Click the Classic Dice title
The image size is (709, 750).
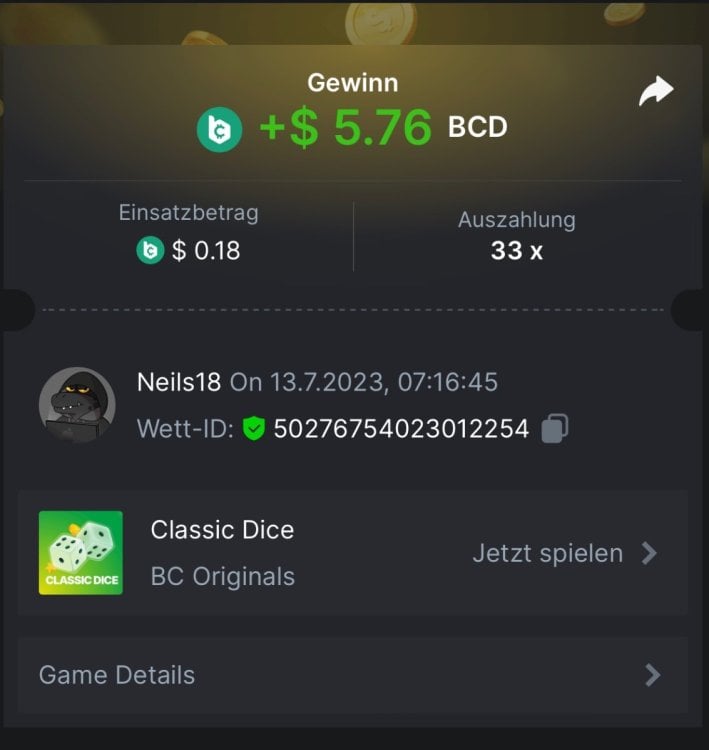click(222, 530)
